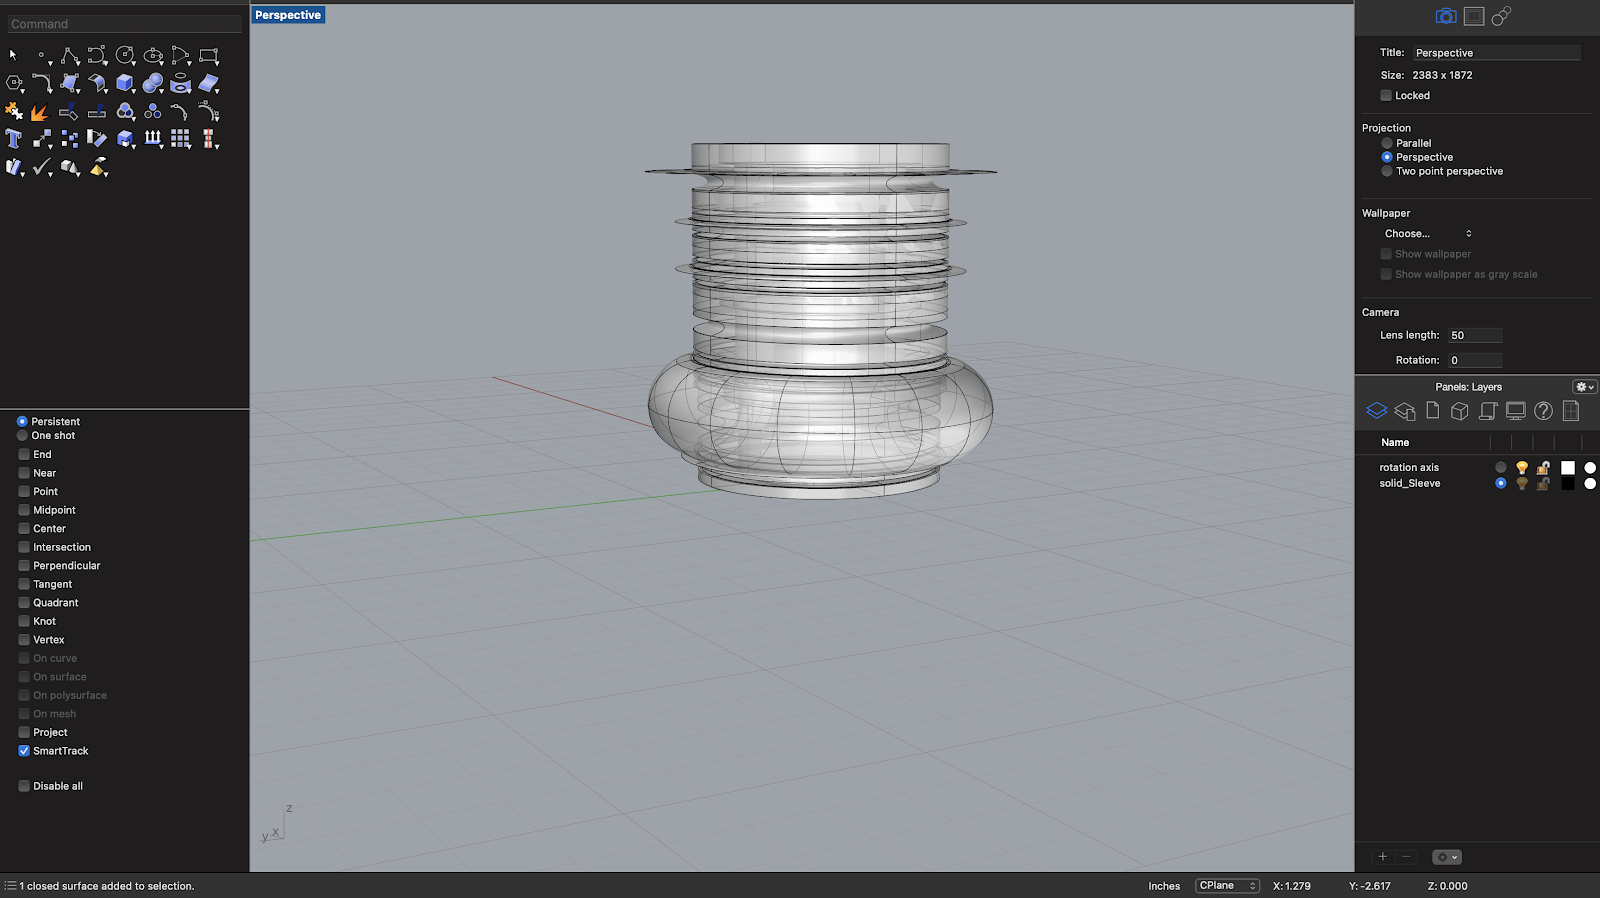Make rotation axis the current layer

[1500, 467]
